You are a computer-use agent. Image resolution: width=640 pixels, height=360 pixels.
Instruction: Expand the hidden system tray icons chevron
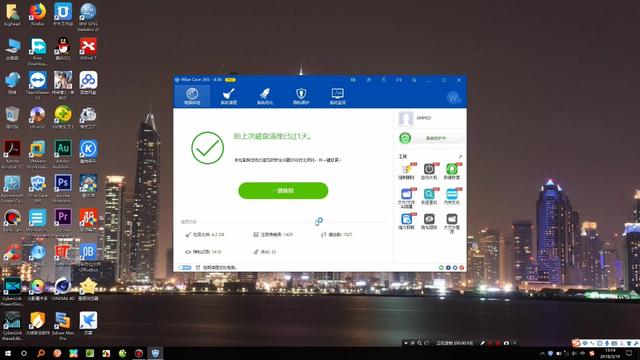542,353
